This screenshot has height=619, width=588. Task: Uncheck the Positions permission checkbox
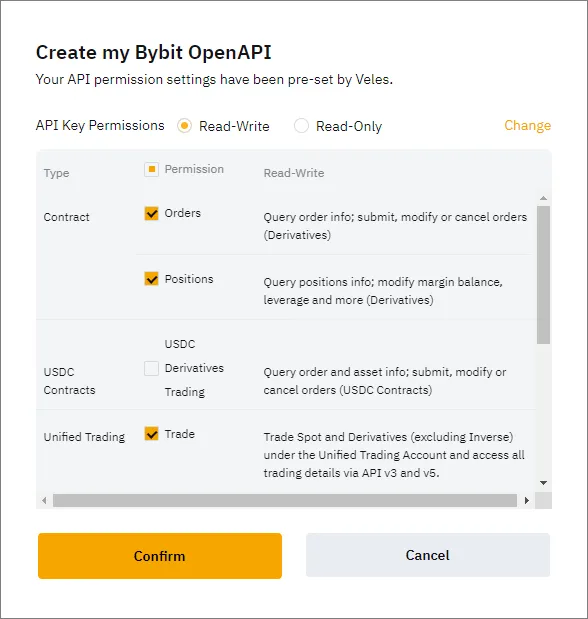151,279
